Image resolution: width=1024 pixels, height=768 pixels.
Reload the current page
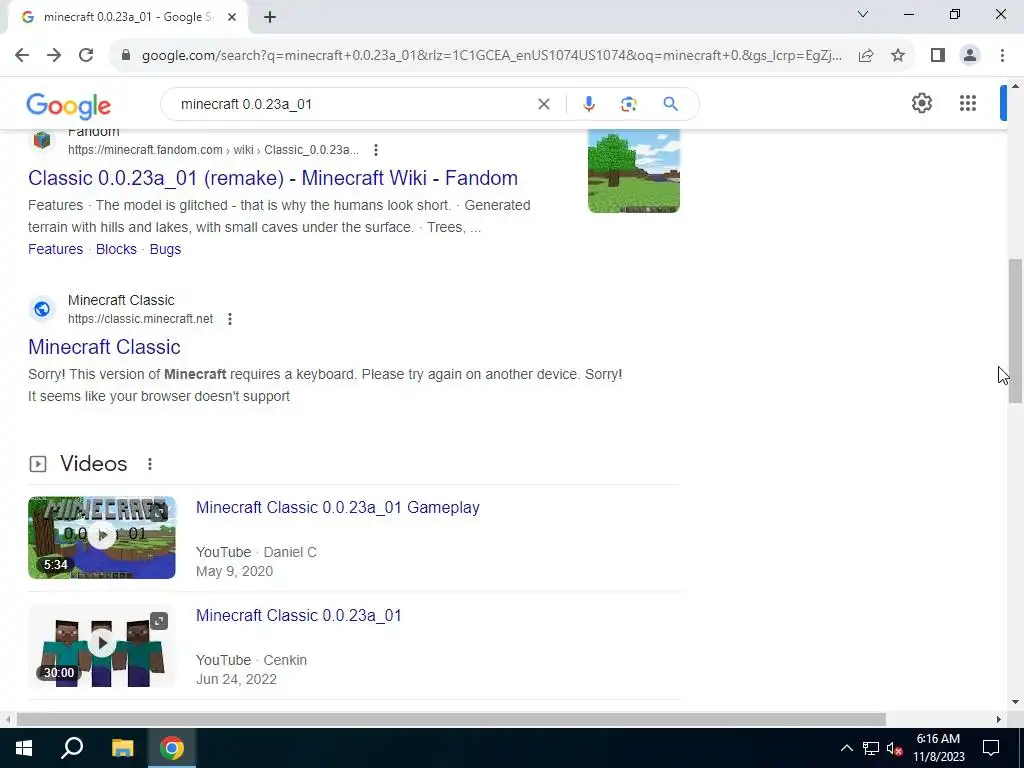click(x=86, y=56)
